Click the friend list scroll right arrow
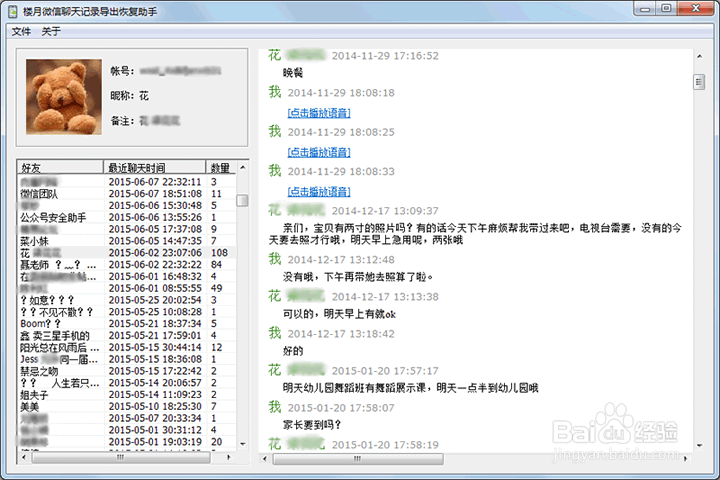This screenshot has width=720, height=480. click(x=229, y=457)
